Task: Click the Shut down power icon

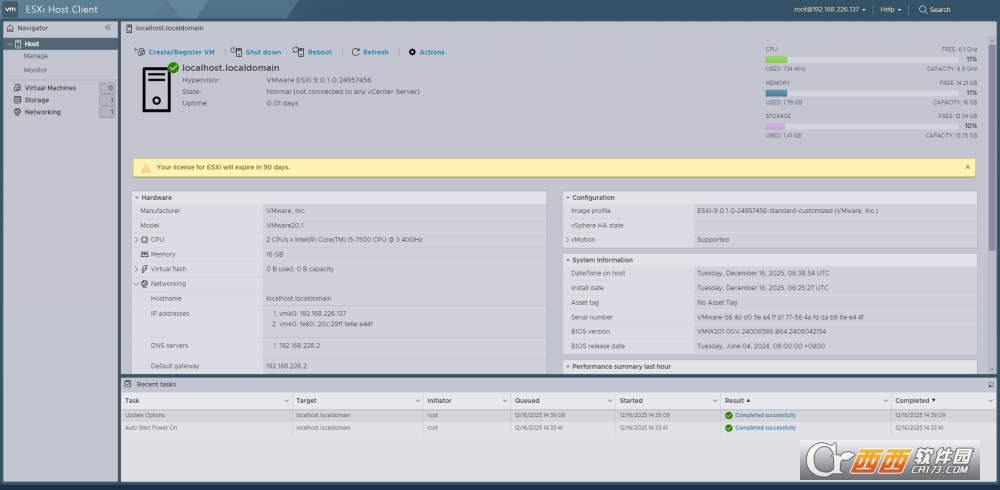Action: pos(236,52)
